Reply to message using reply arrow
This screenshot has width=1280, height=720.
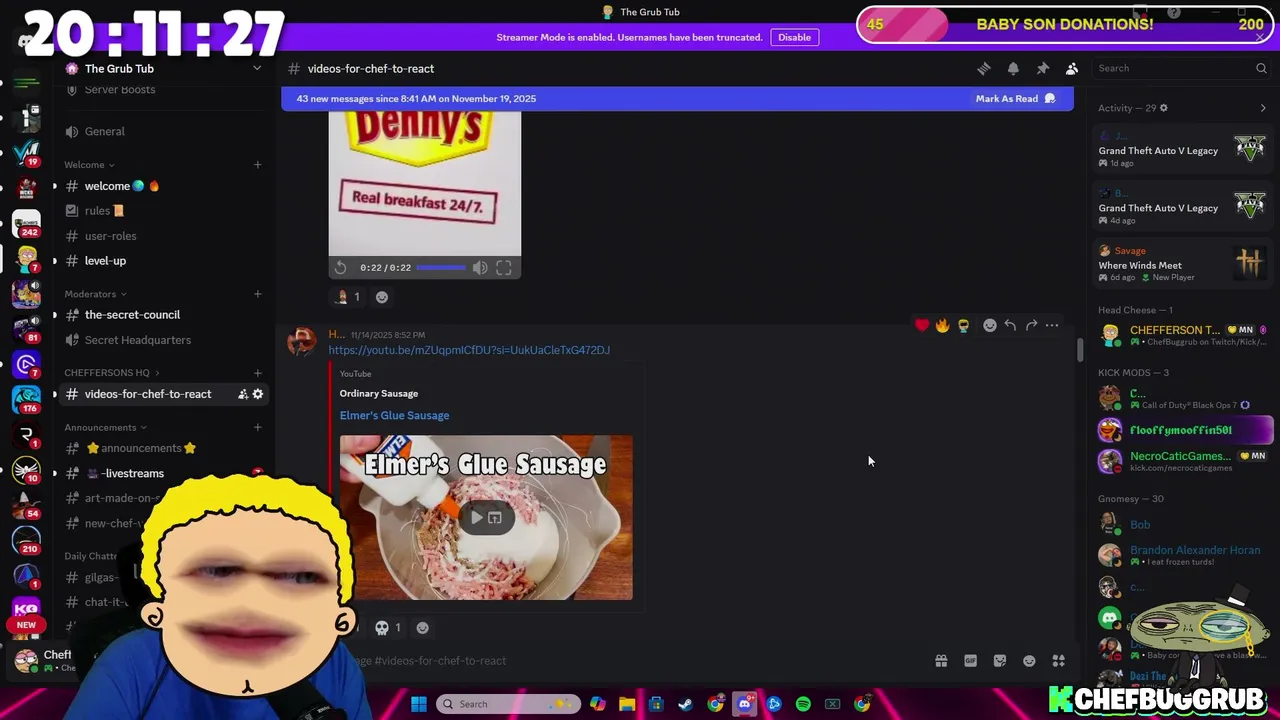point(1010,325)
